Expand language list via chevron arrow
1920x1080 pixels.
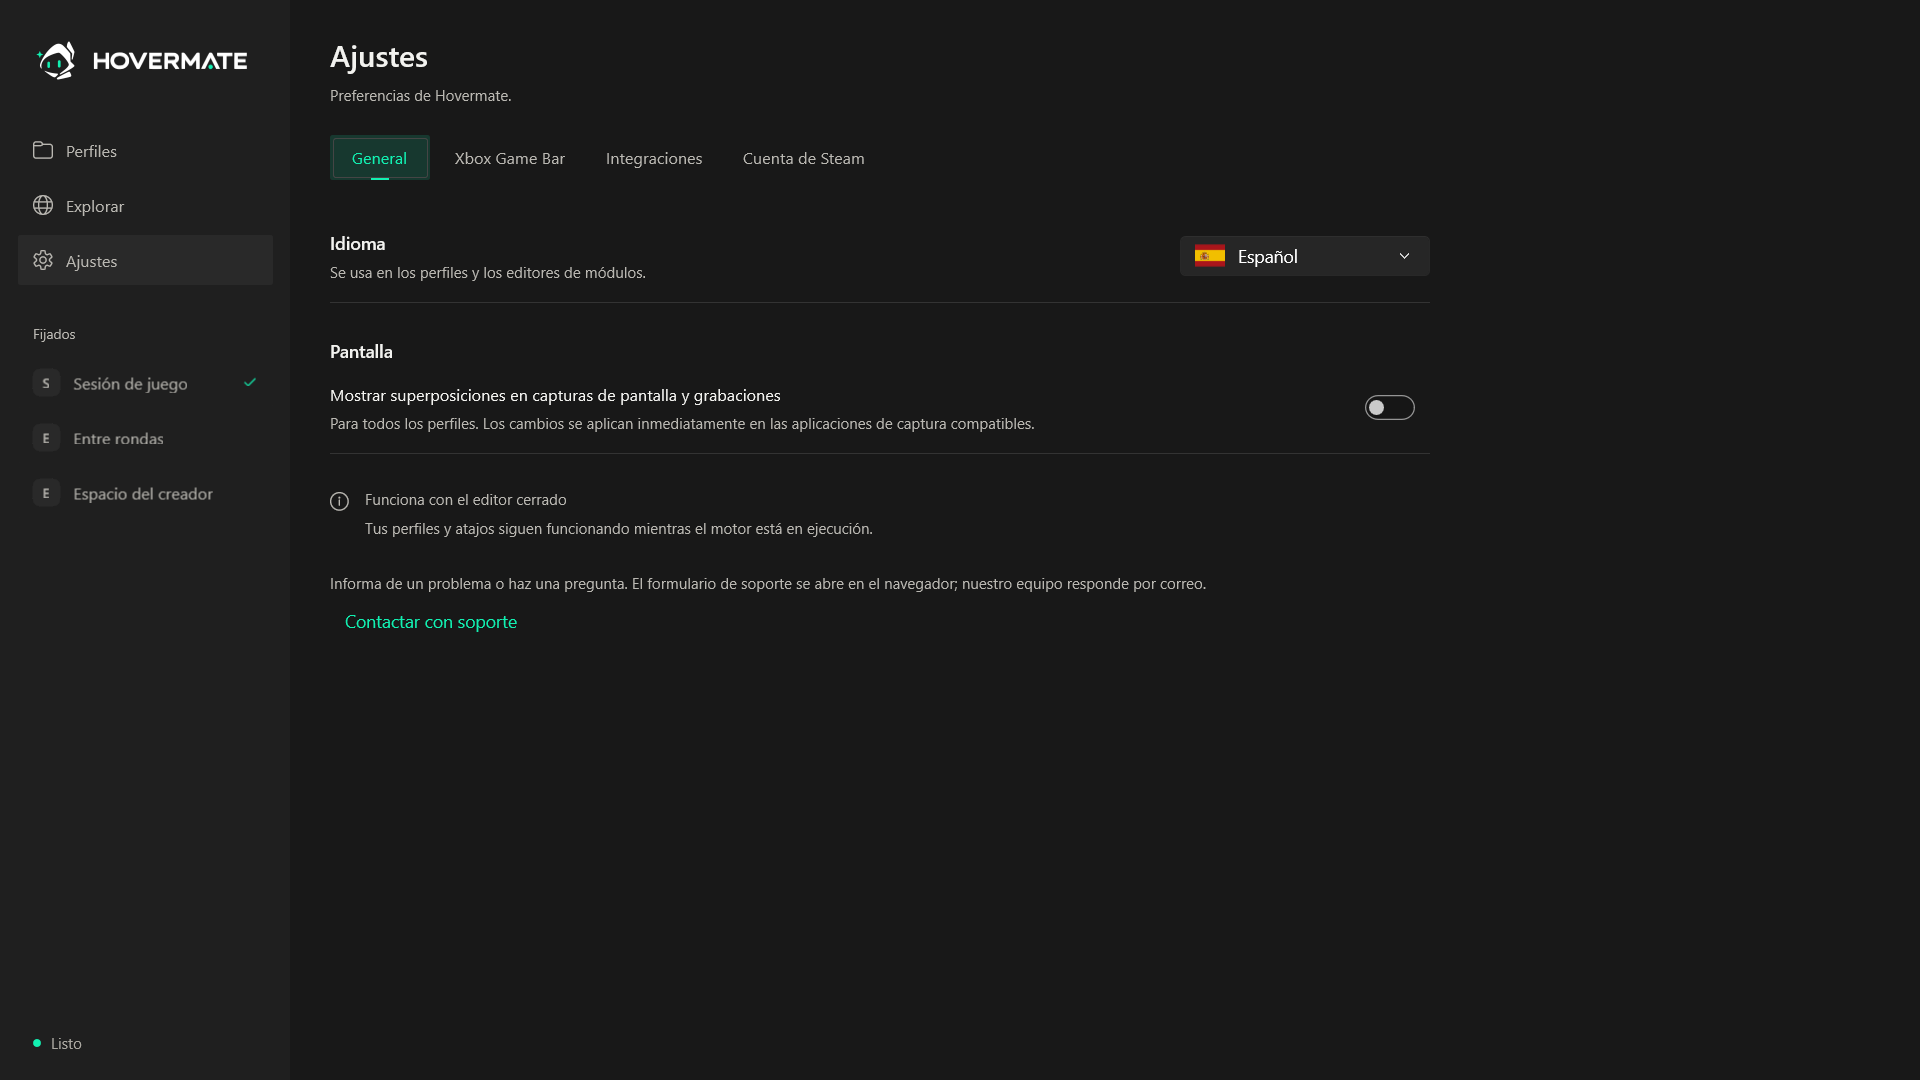1404,256
